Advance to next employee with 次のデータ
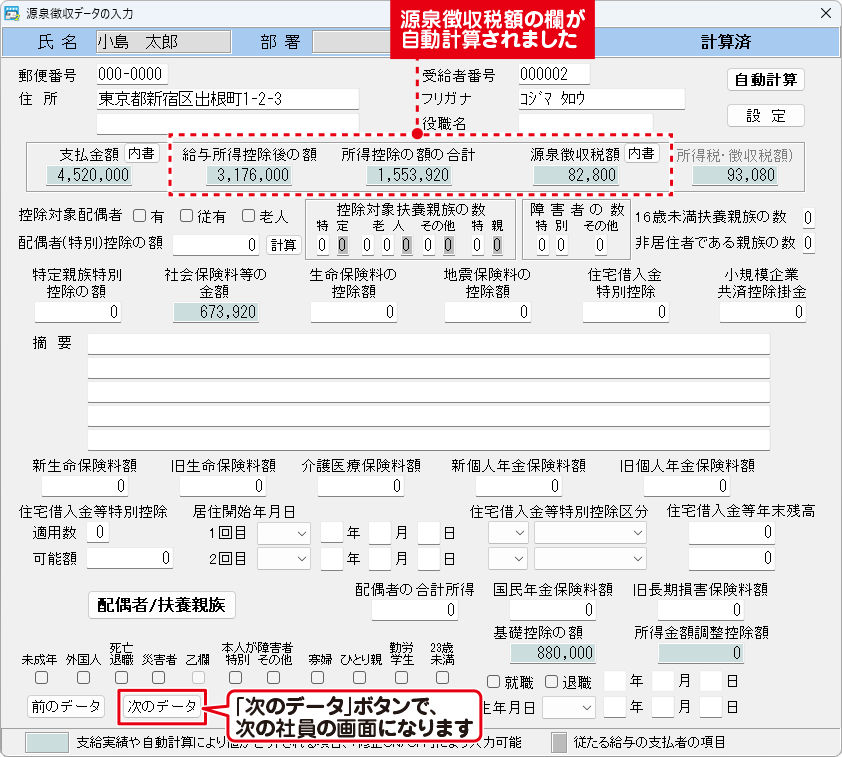The width and height of the screenshot is (842, 757). pos(162,706)
